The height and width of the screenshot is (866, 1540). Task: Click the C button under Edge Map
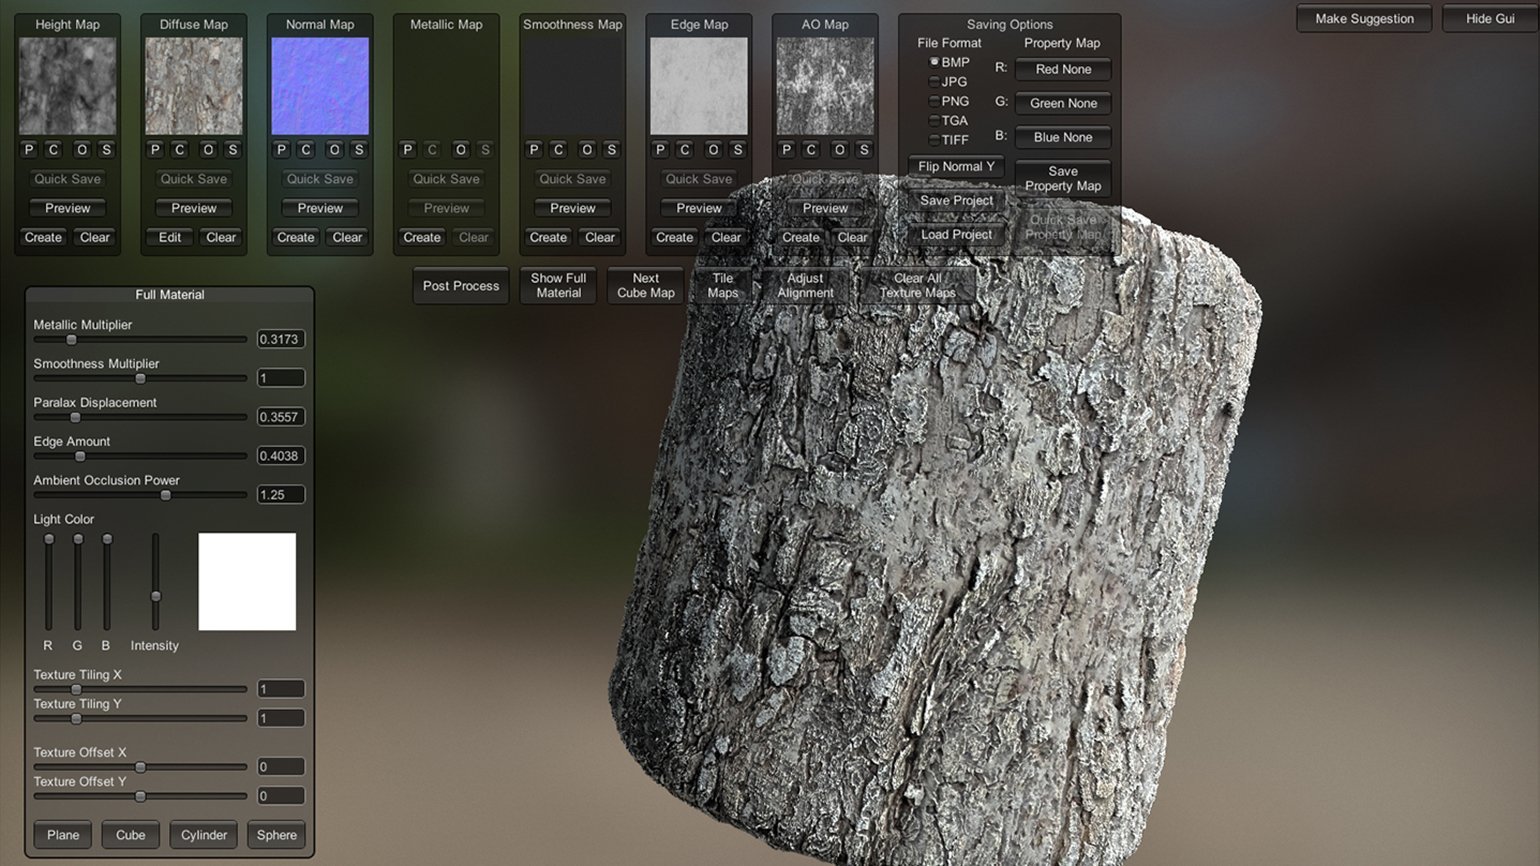click(x=685, y=150)
